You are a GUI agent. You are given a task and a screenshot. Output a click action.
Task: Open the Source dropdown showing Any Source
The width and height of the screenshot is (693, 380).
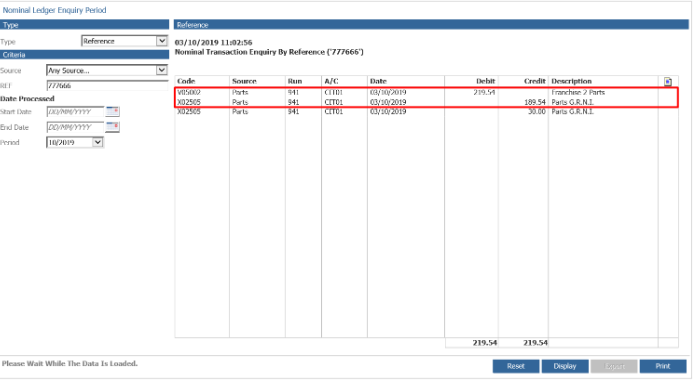[162, 70]
